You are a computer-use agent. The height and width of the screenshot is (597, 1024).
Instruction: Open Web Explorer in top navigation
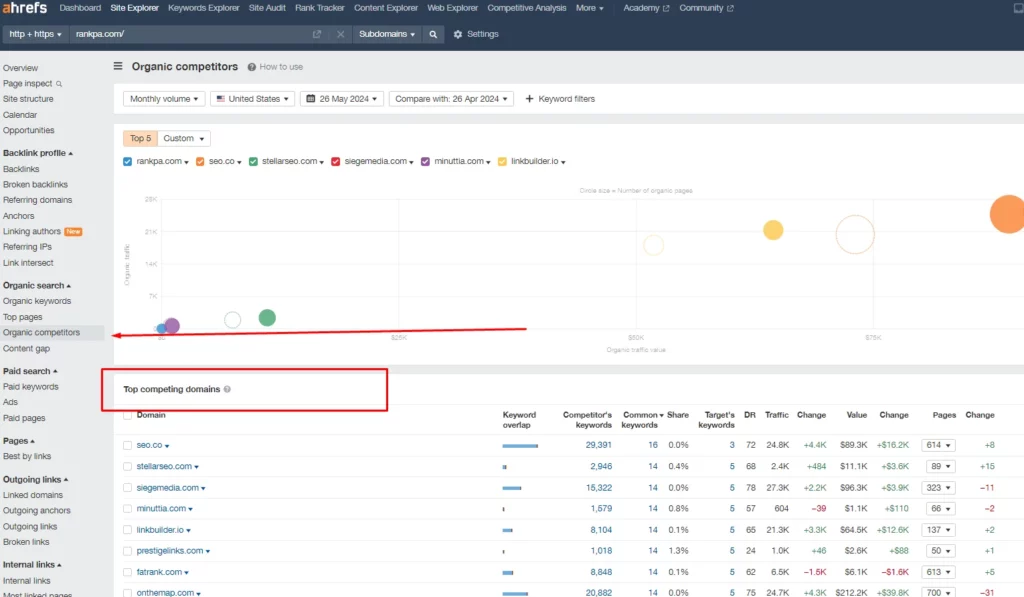pyautogui.click(x=453, y=8)
